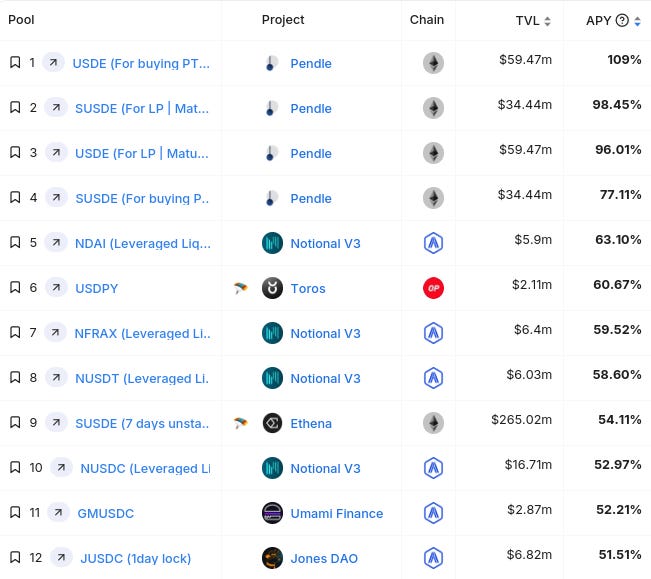Open SUSDE (For LP | Mat... pool link
This screenshot has width=651, height=579.
[x=142, y=108]
